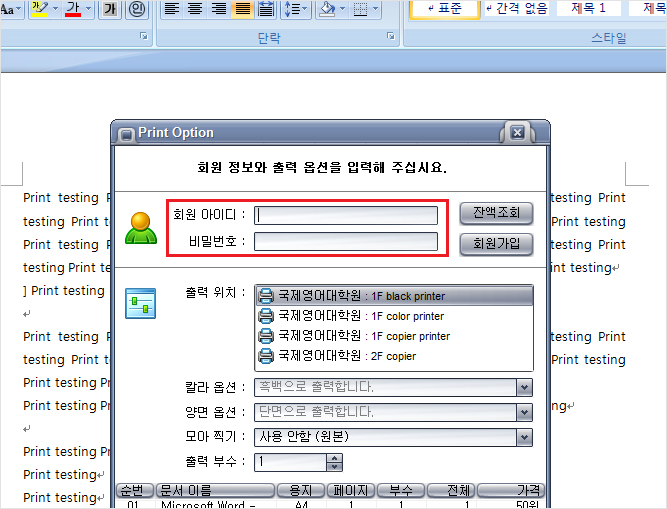Select 2F copier location
Screen dimensions: 667x509
(x=394, y=356)
